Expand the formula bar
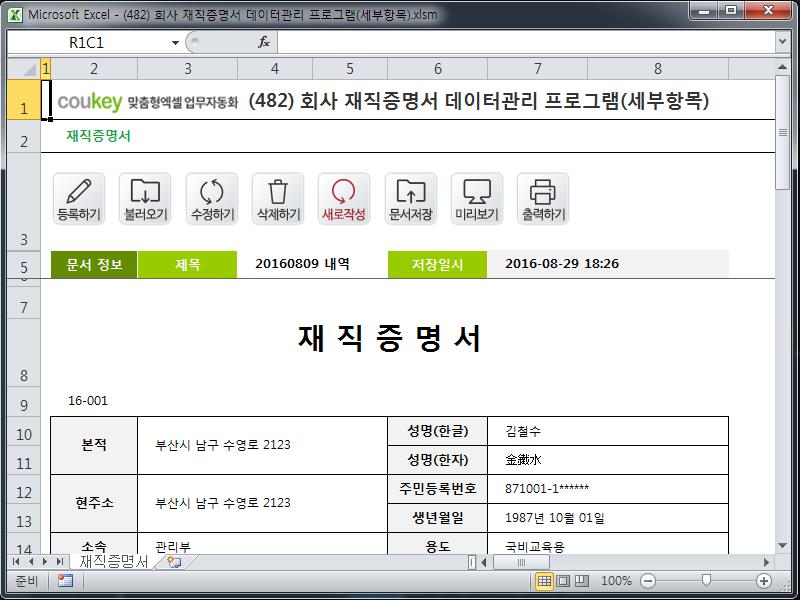 (783, 42)
